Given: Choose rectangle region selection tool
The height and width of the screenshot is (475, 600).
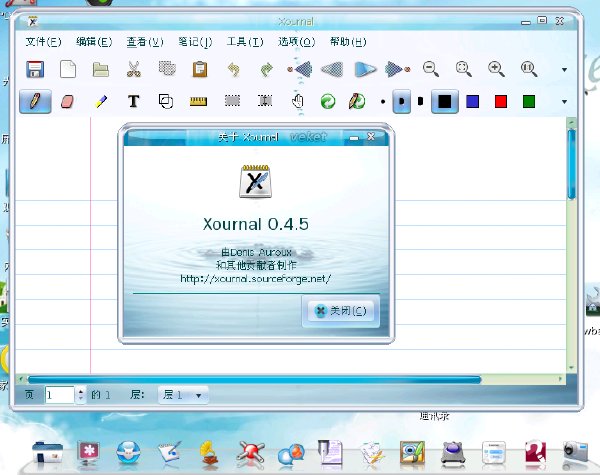Looking at the screenshot, I should coord(232,101).
